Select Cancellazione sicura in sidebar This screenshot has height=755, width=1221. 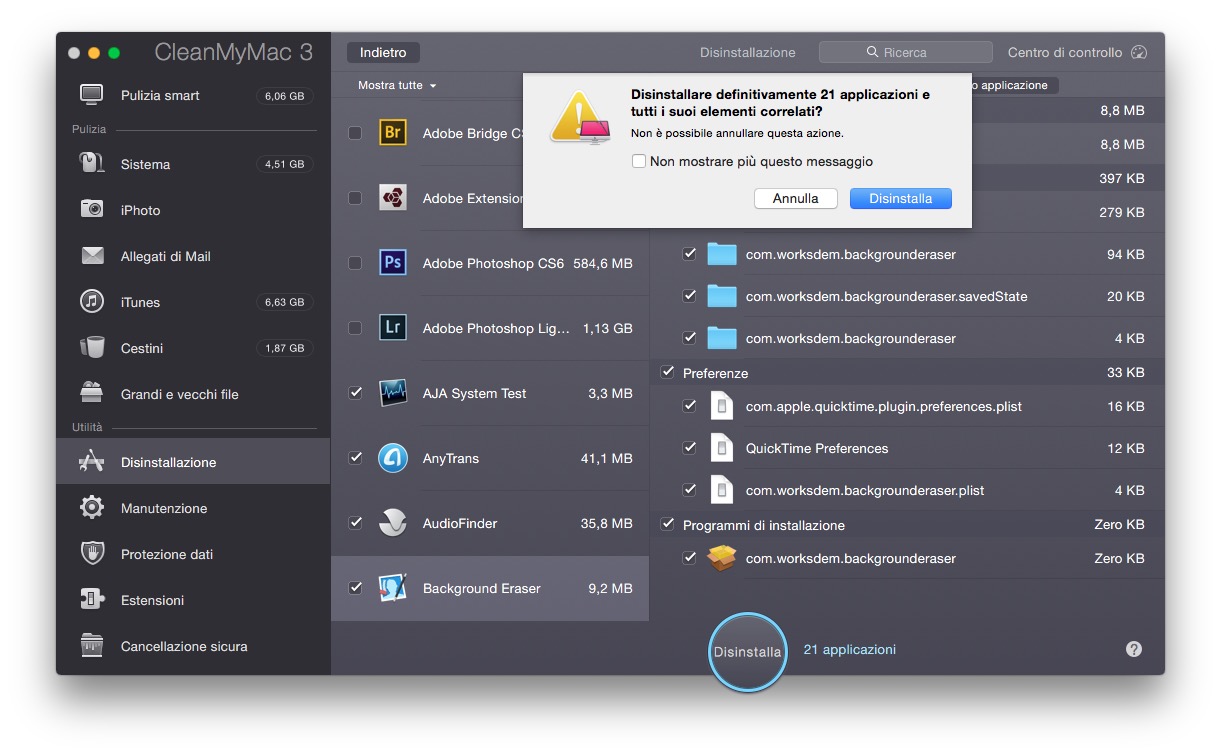(193, 646)
